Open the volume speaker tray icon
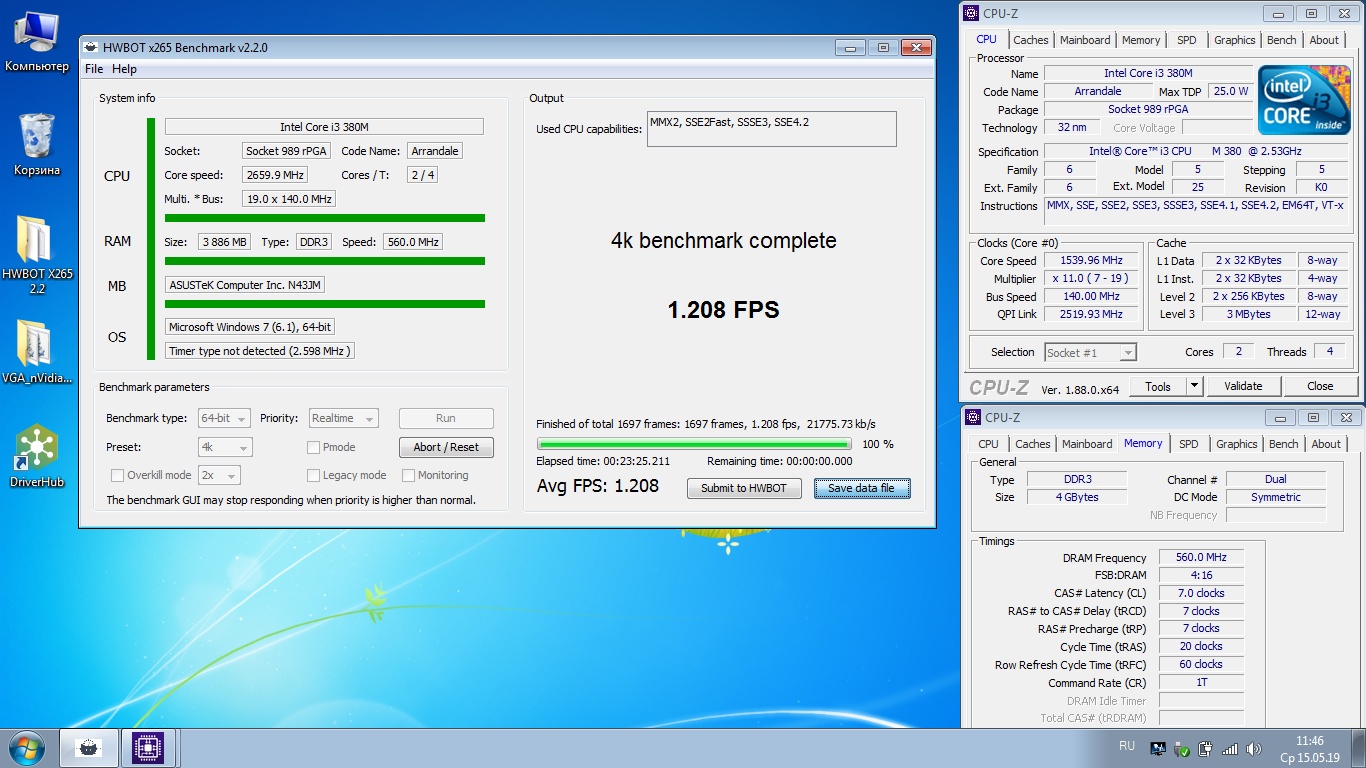1366x768 pixels. pyautogui.click(x=1254, y=748)
